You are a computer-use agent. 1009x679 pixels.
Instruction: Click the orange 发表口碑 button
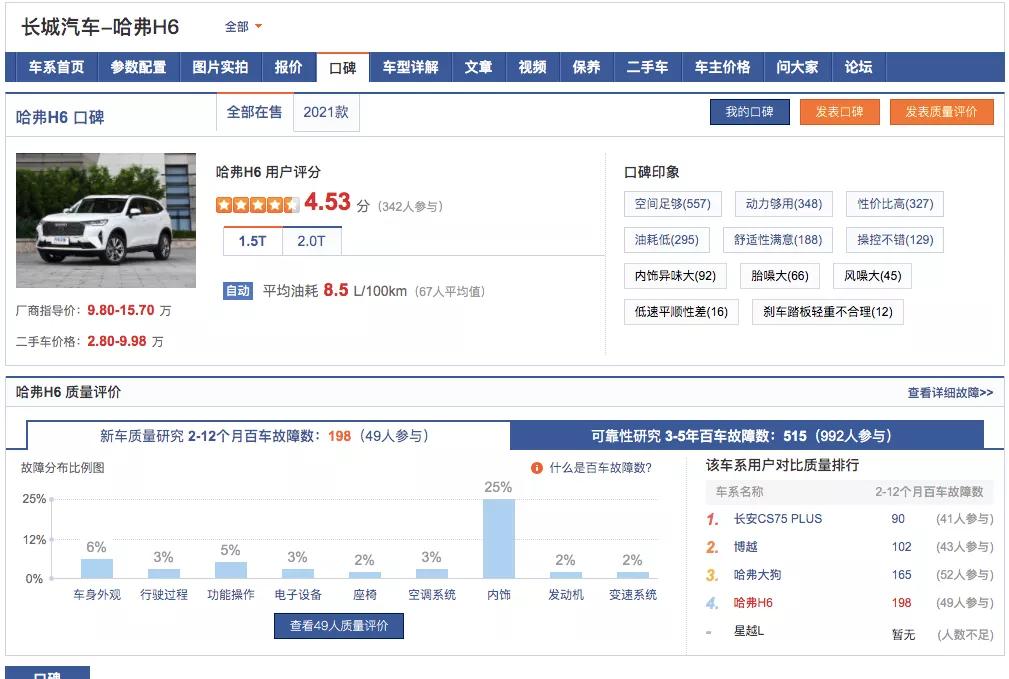(840, 113)
